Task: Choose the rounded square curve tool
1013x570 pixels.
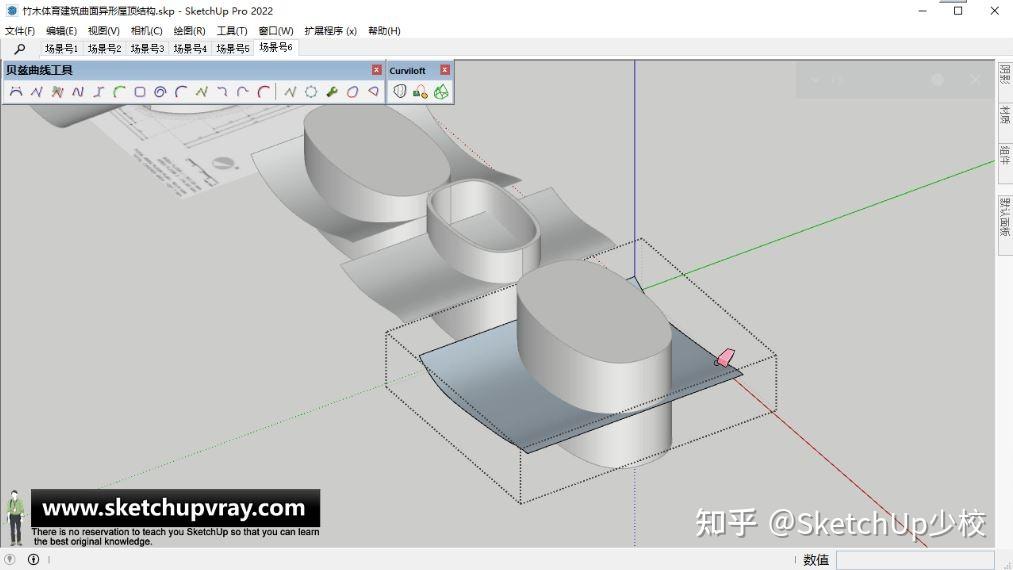Action: point(140,92)
